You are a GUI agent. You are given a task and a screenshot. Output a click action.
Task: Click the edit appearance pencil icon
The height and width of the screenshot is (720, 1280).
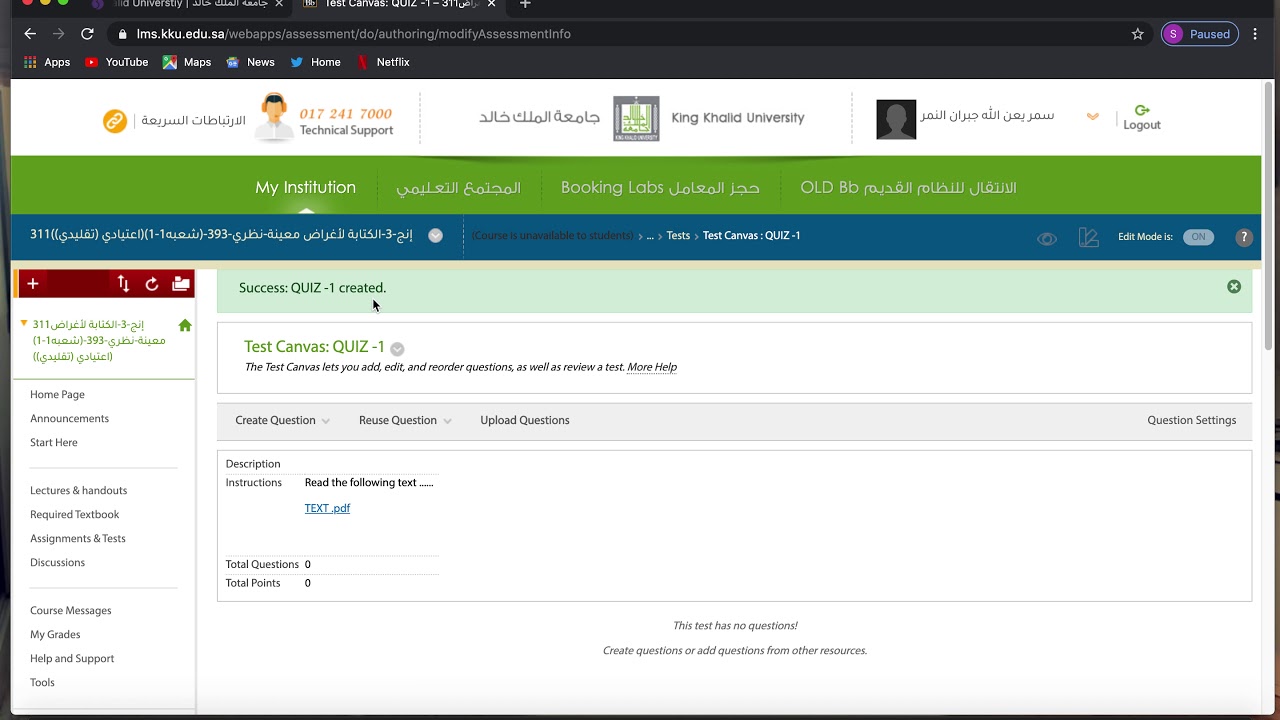pos(1089,237)
